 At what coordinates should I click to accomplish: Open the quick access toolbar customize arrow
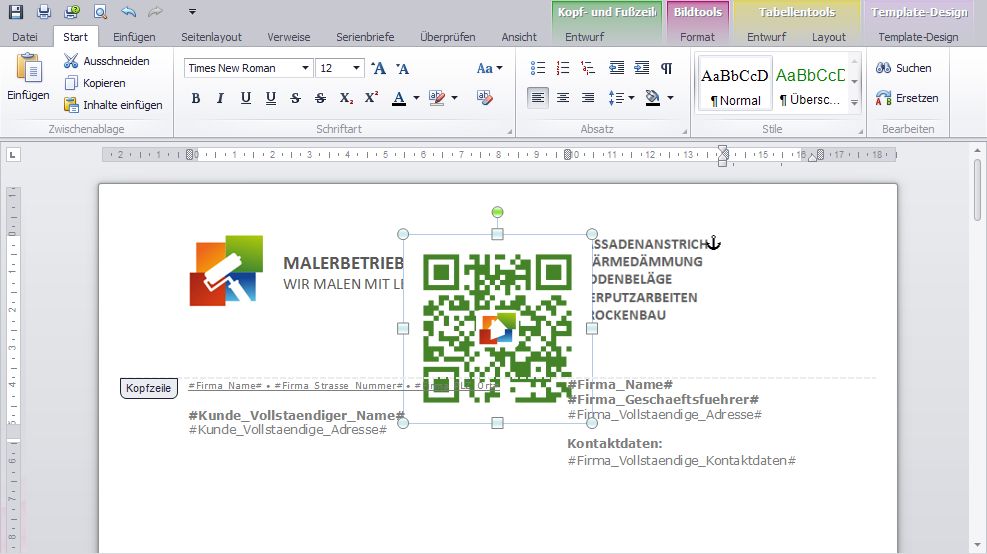[x=193, y=11]
